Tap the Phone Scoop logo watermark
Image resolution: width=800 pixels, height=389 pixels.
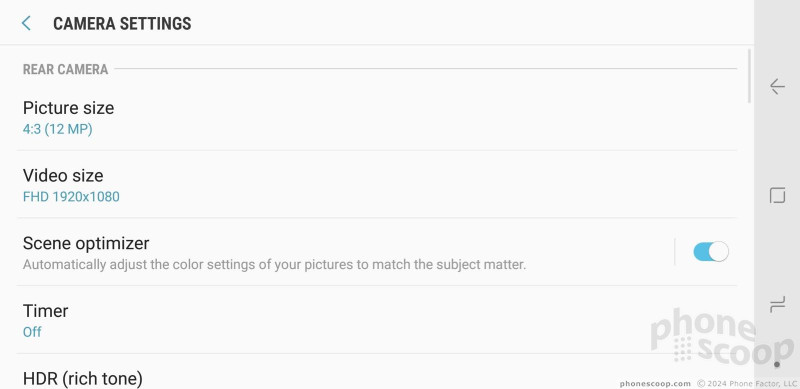tap(722, 337)
